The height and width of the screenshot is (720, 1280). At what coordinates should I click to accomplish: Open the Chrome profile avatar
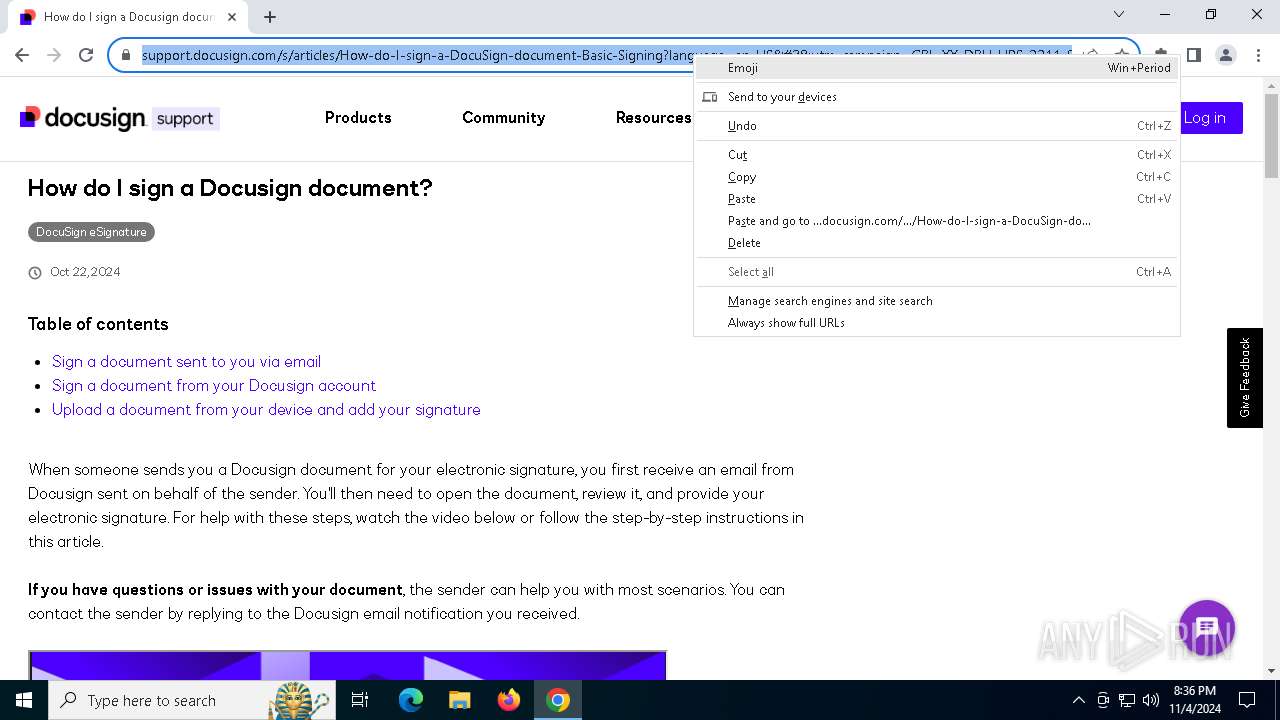pyautogui.click(x=1225, y=55)
